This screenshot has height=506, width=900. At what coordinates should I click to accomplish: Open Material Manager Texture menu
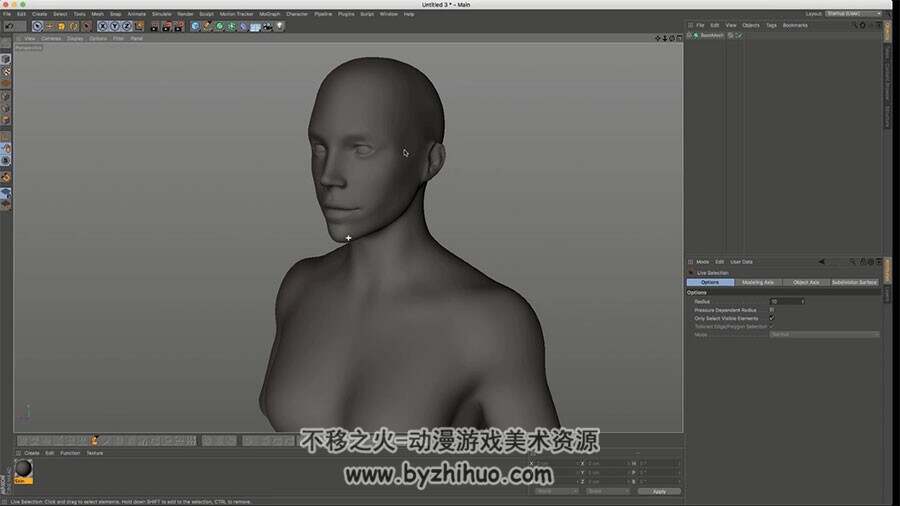tap(95, 453)
